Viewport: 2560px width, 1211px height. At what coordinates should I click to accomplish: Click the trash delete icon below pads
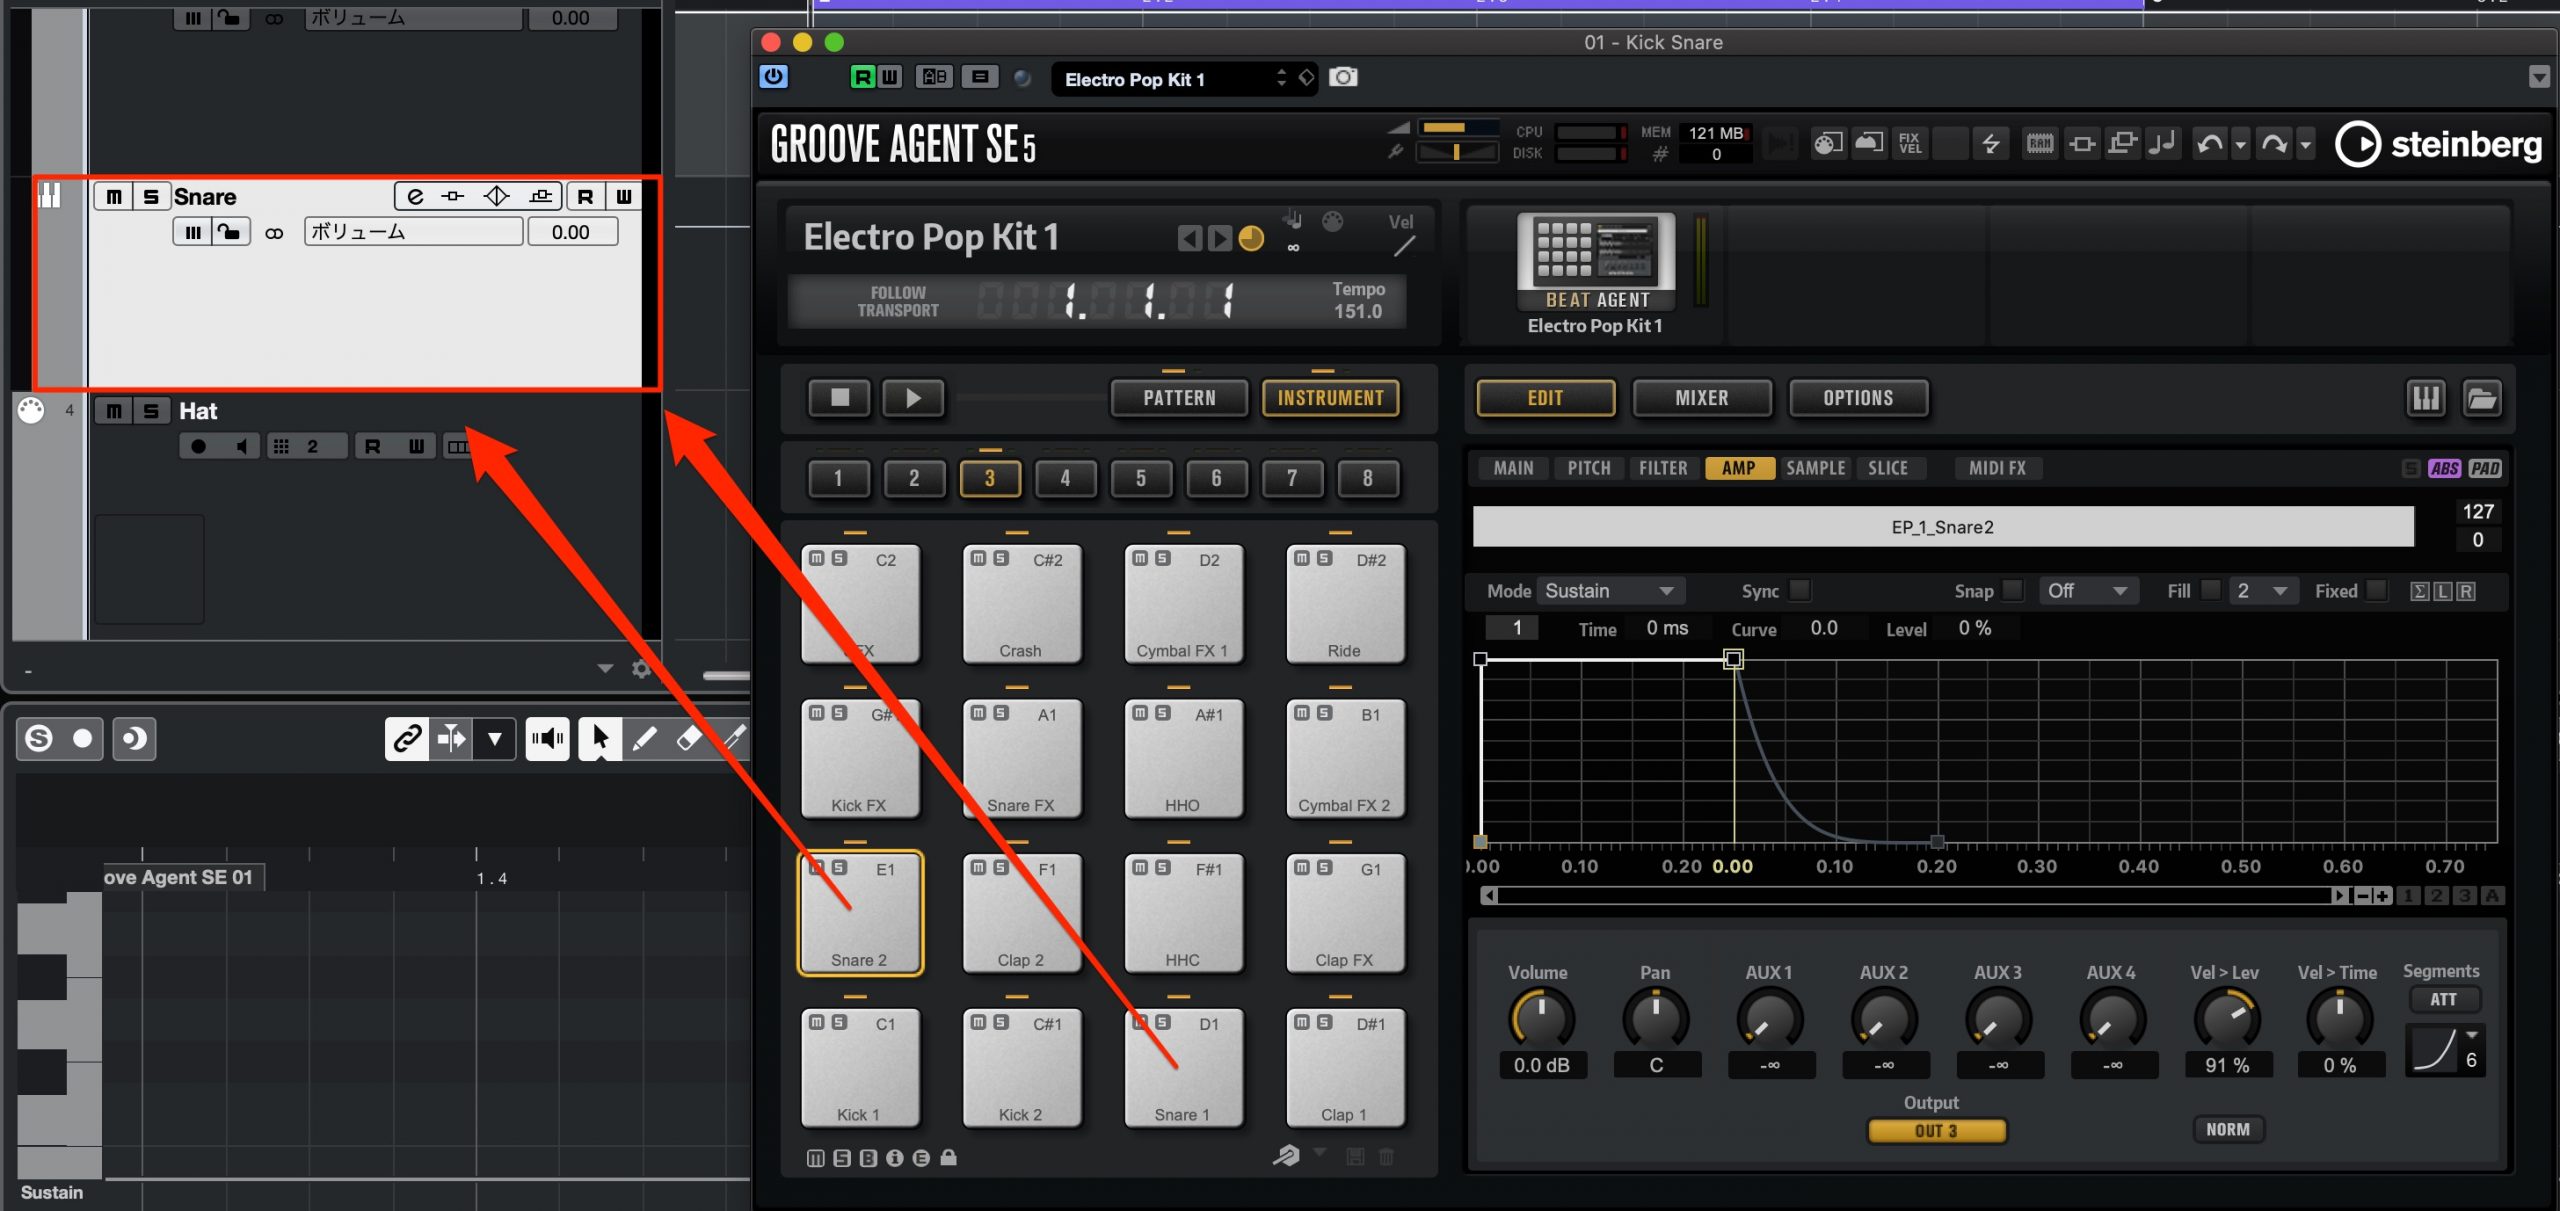1386,1157
